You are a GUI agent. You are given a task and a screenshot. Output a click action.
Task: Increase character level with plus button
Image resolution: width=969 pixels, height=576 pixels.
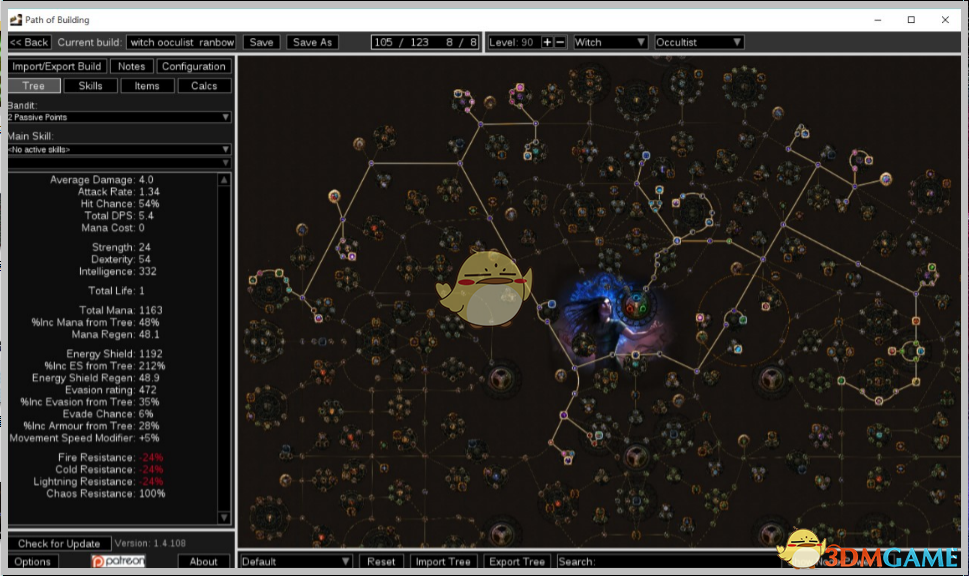(x=547, y=42)
